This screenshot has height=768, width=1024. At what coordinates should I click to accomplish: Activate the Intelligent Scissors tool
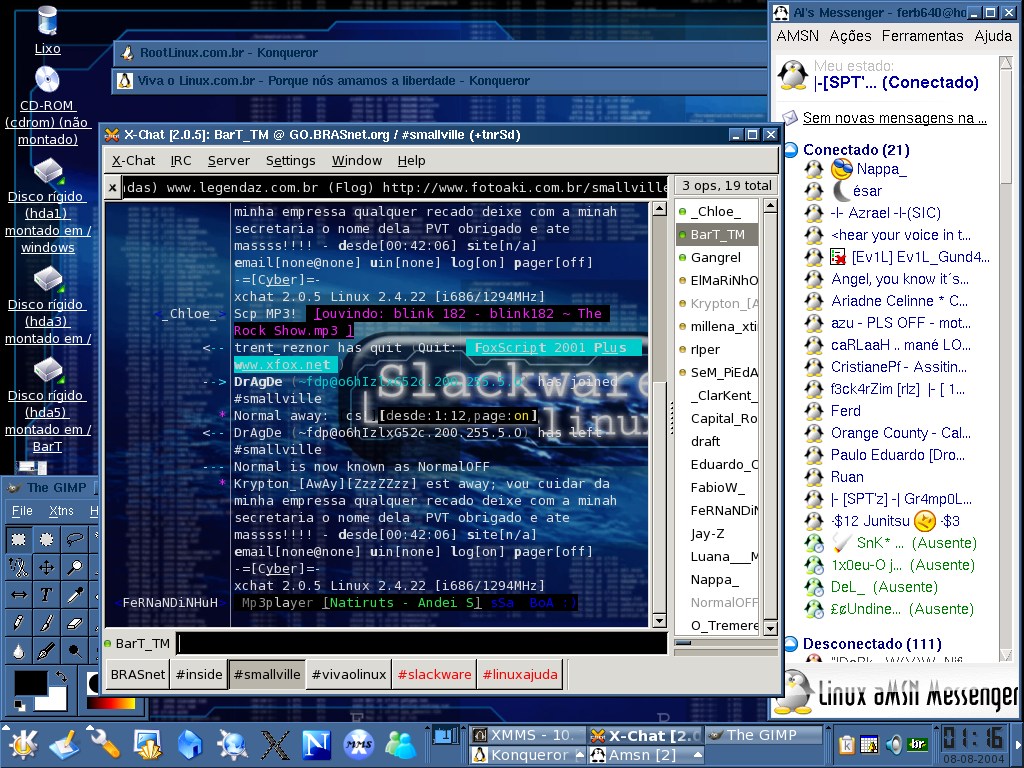pyautogui.click(x=18, y=567)
